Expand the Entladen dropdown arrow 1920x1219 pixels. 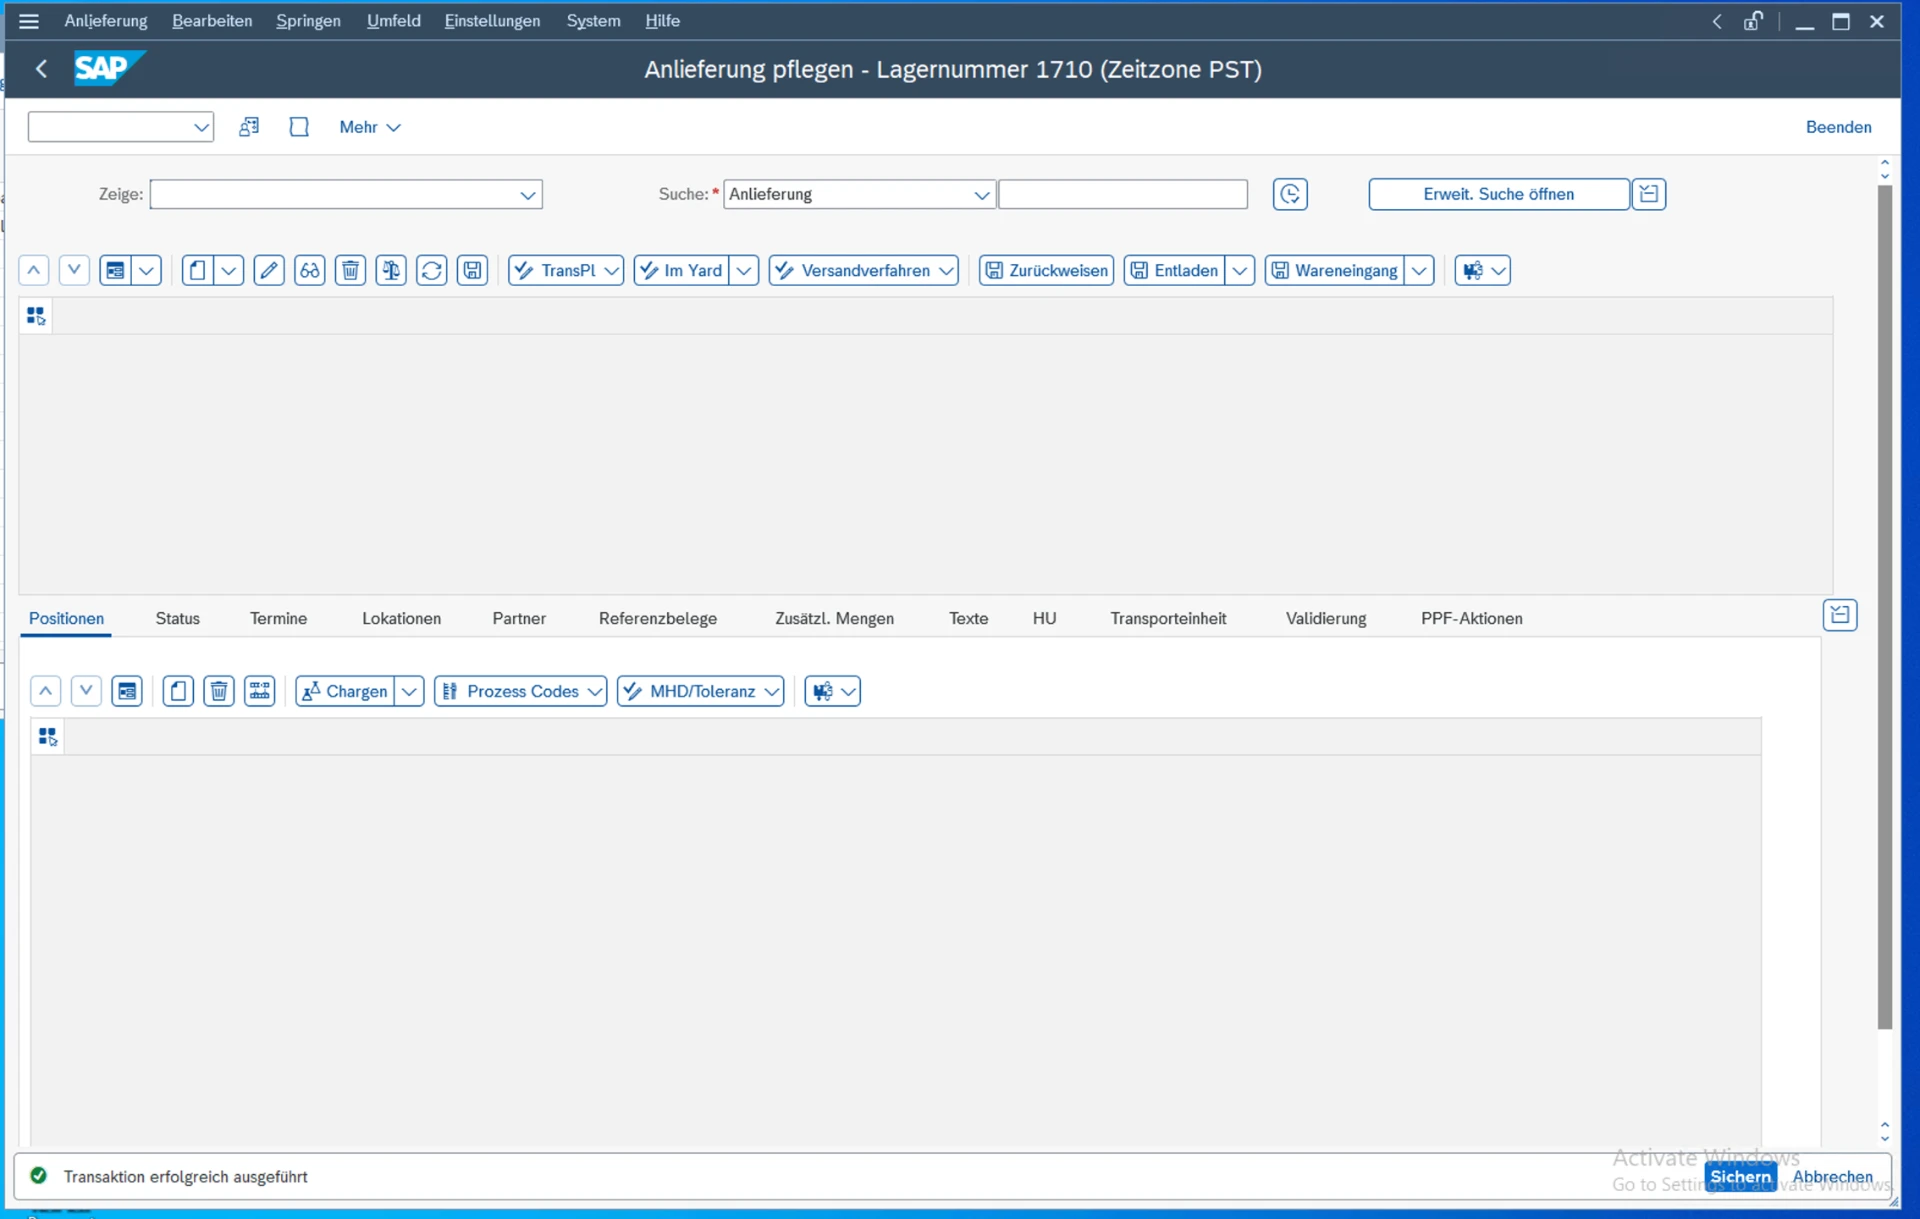tap(1239, 270)
